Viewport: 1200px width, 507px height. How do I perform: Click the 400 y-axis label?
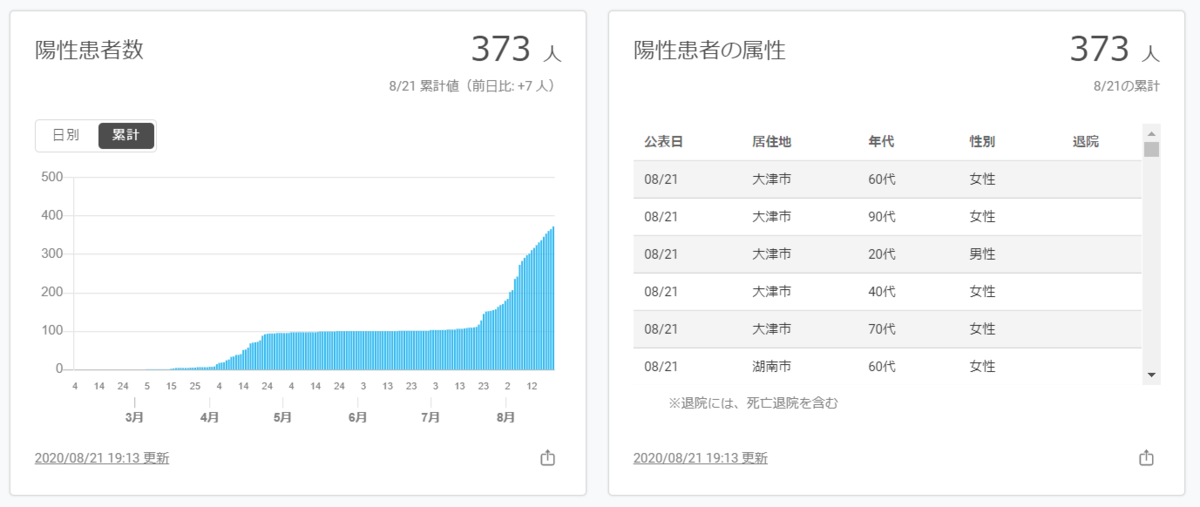click(52, 216)
